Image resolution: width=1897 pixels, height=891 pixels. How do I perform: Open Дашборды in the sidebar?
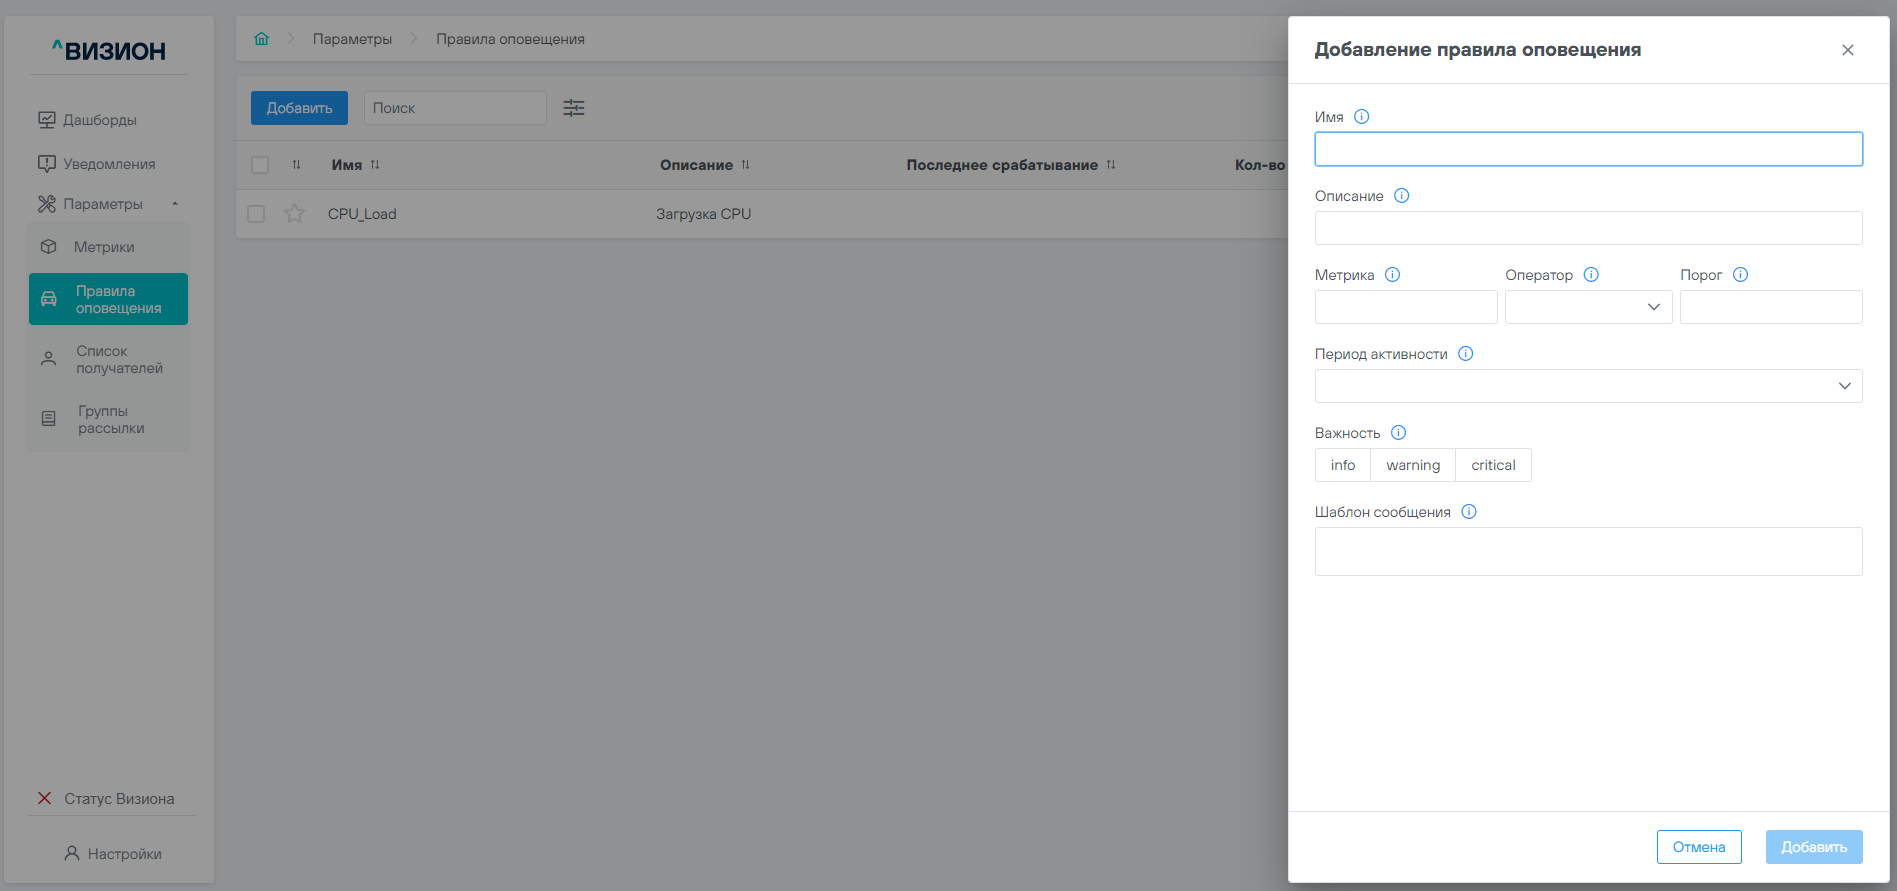pyautogui.click(x=99, y=120)
